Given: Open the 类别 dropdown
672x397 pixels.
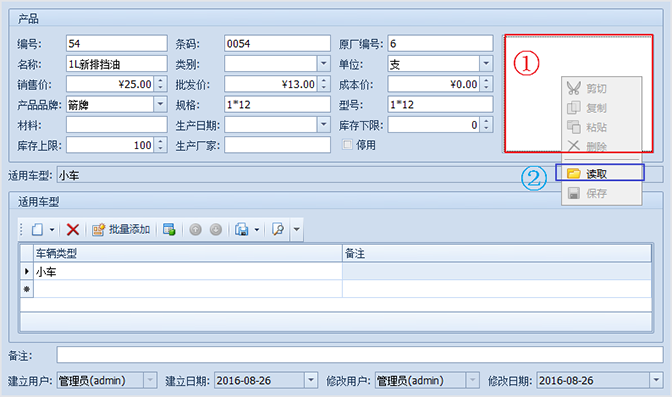Looking at the screenshot, I should (324, 64).
